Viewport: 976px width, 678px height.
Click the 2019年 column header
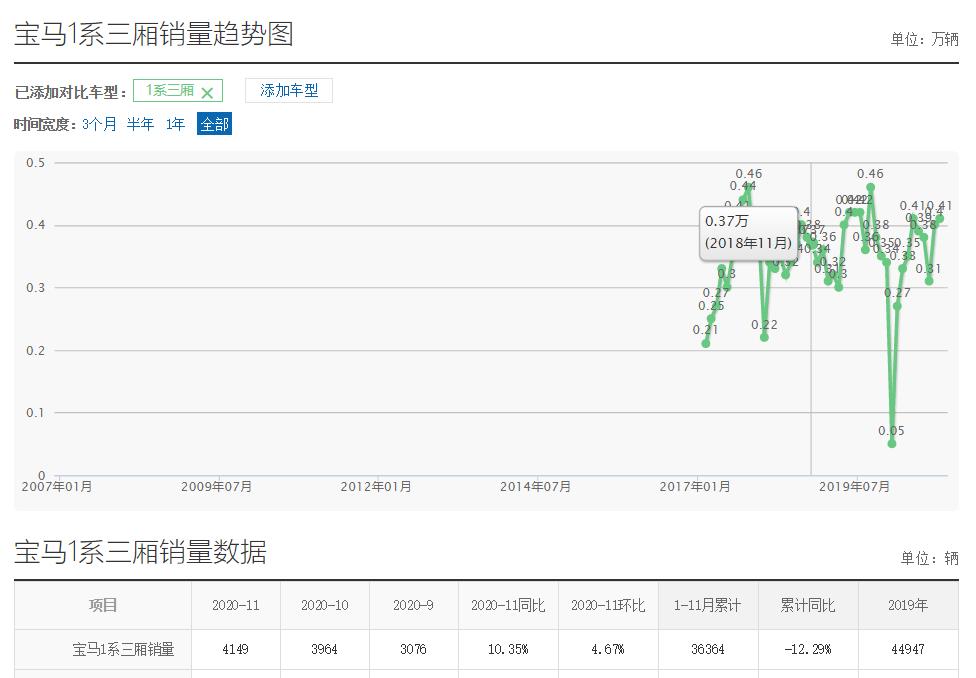[908, 605]
